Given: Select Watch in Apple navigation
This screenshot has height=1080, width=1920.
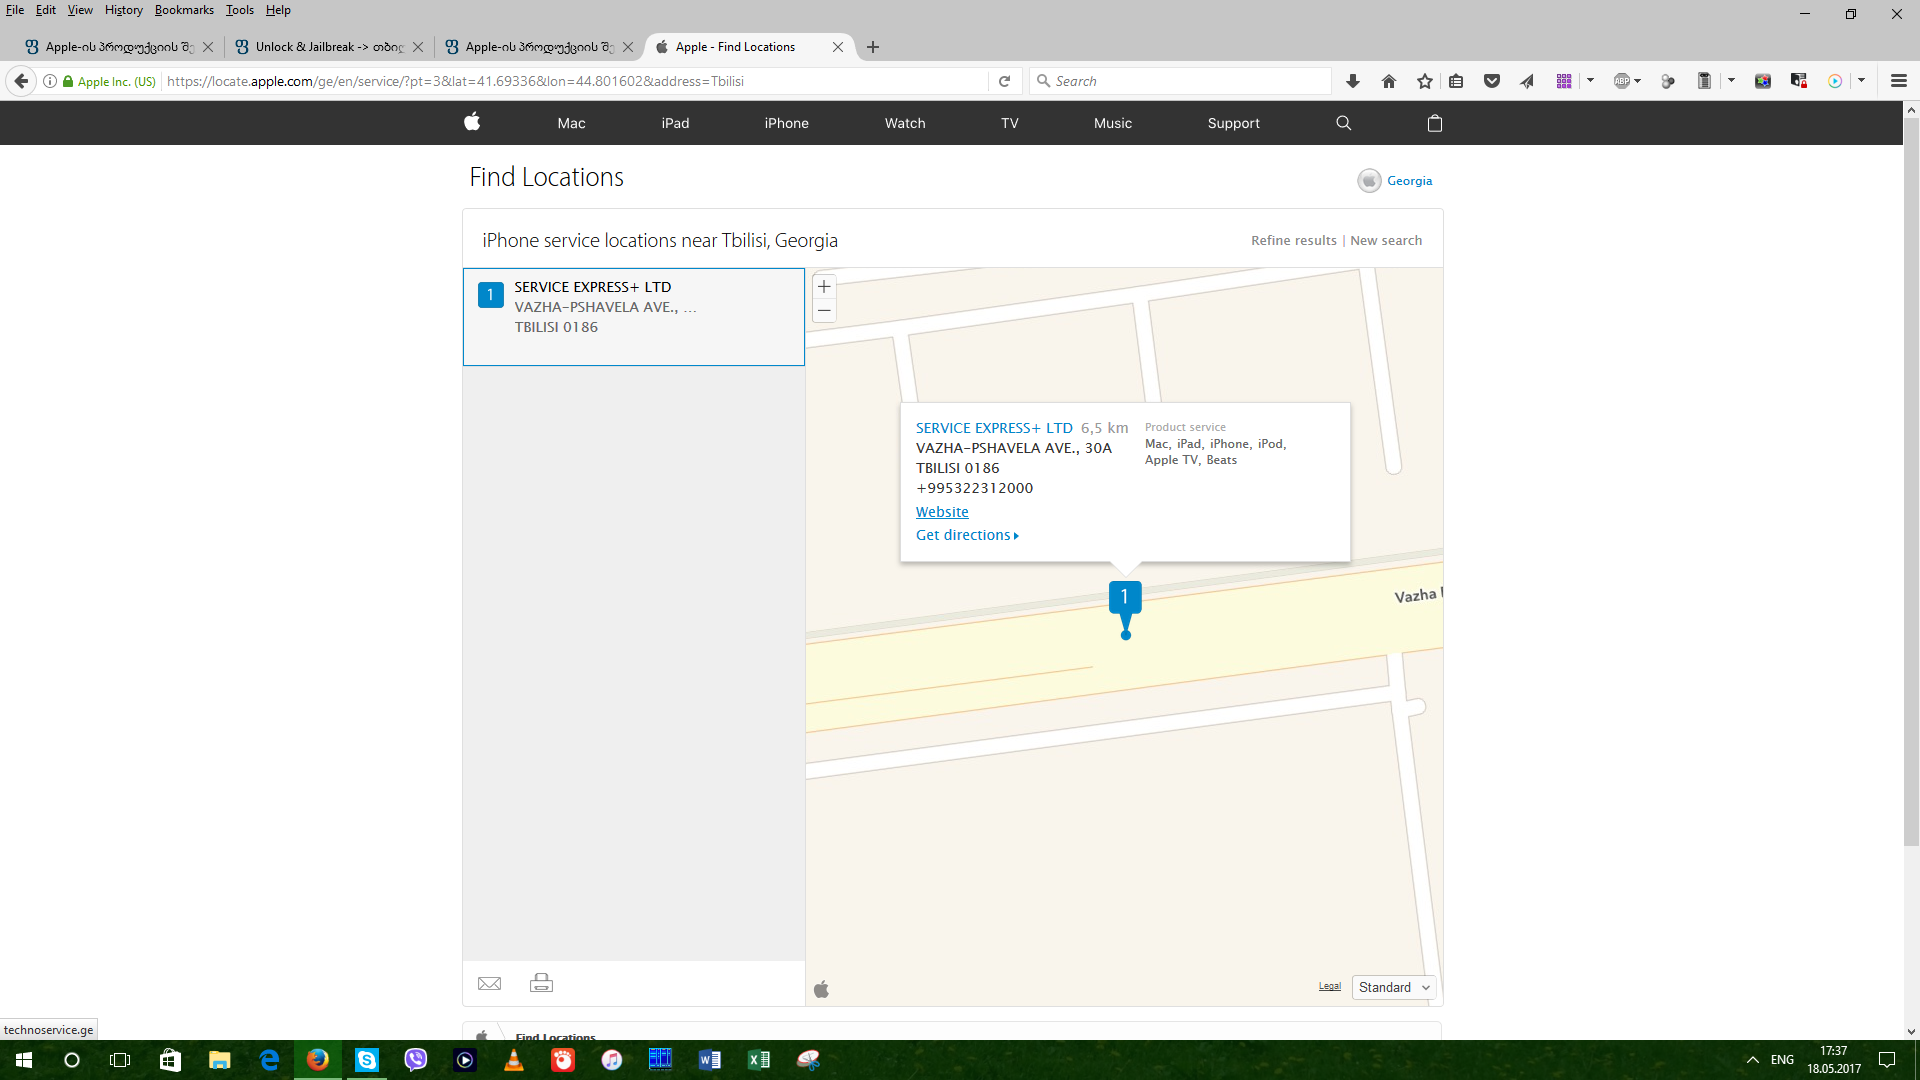Looking at the screenshot, I should click(905, 123).
